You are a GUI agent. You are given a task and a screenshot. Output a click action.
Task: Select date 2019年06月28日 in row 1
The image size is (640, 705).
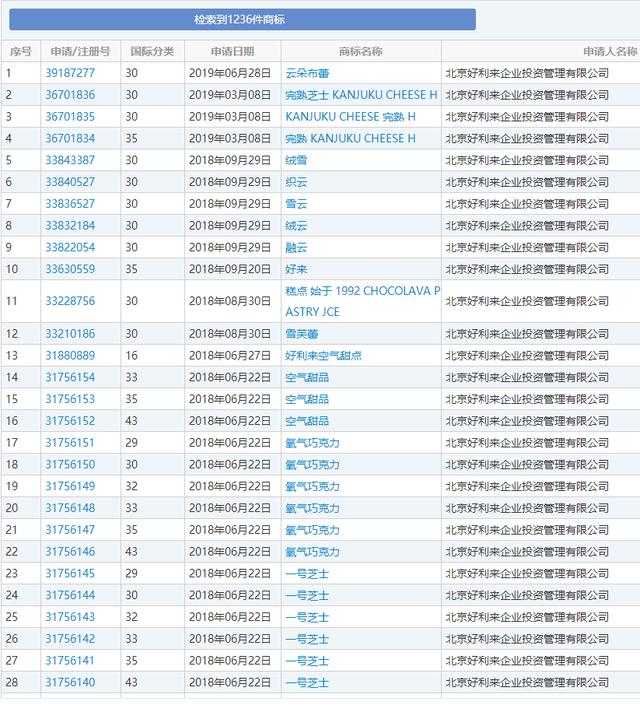[x=230, y=73]
